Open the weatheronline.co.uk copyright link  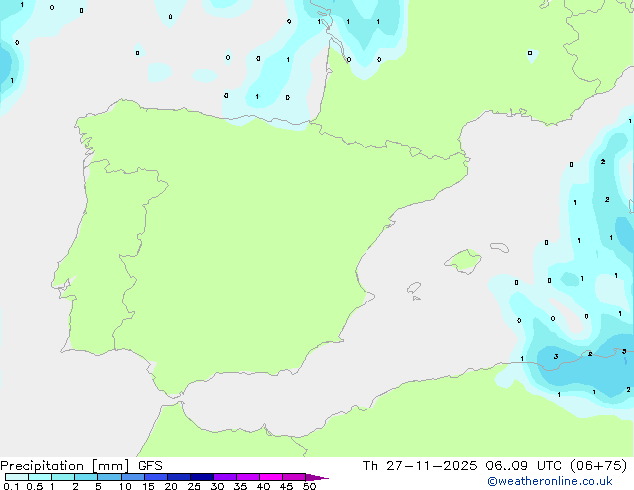pyautogui.click(x=550, y=481)
